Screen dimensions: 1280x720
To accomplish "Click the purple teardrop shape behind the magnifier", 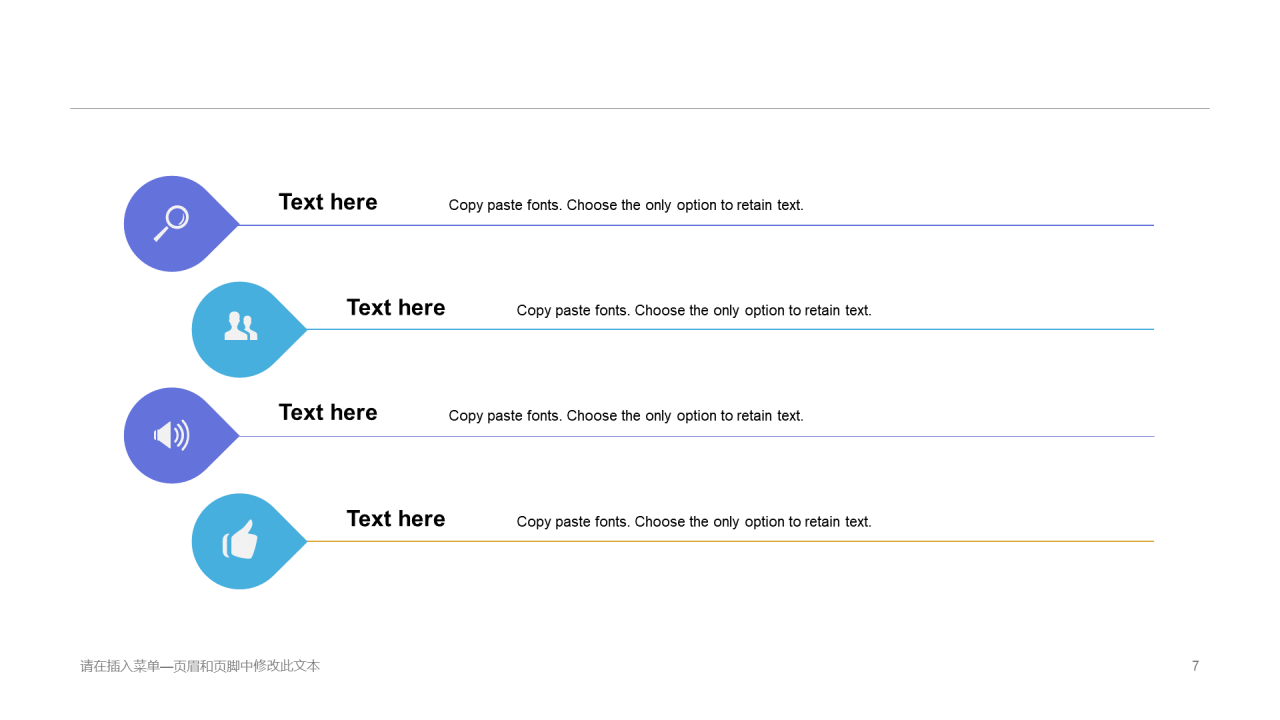I will (181, 224).
